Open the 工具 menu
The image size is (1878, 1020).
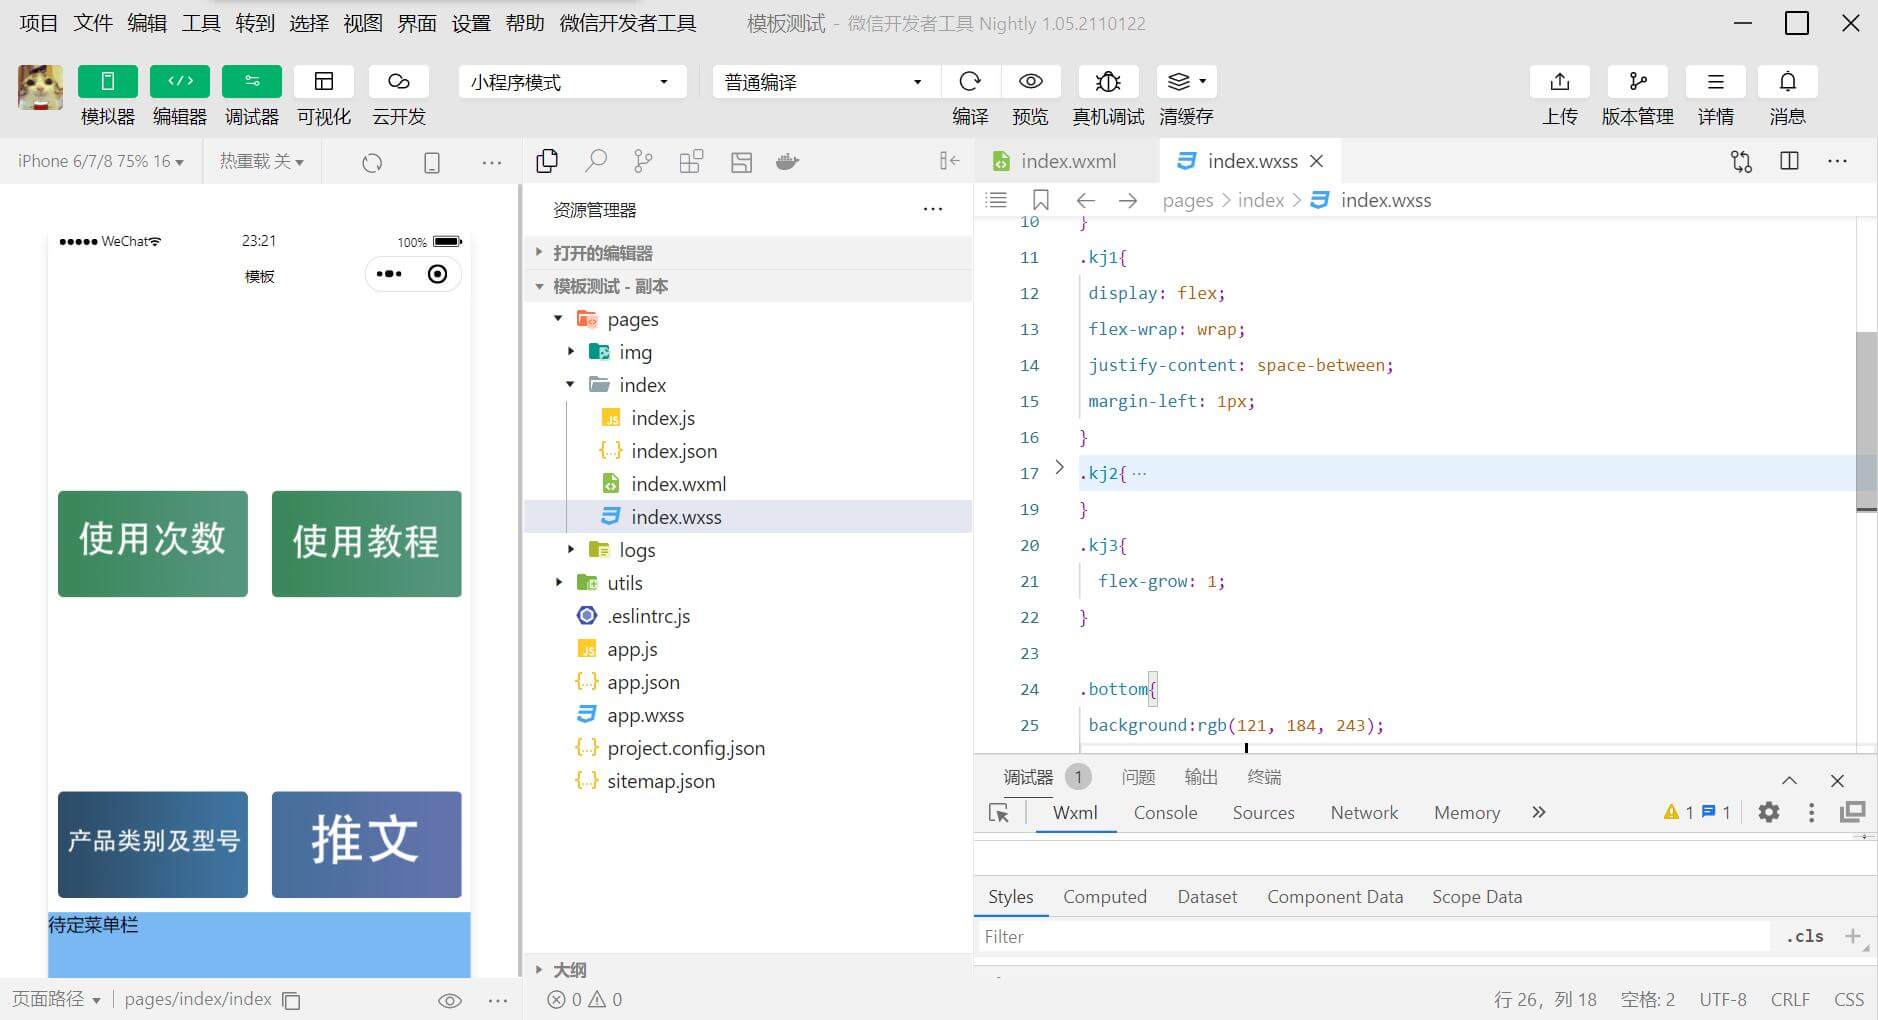click(201, 23)
